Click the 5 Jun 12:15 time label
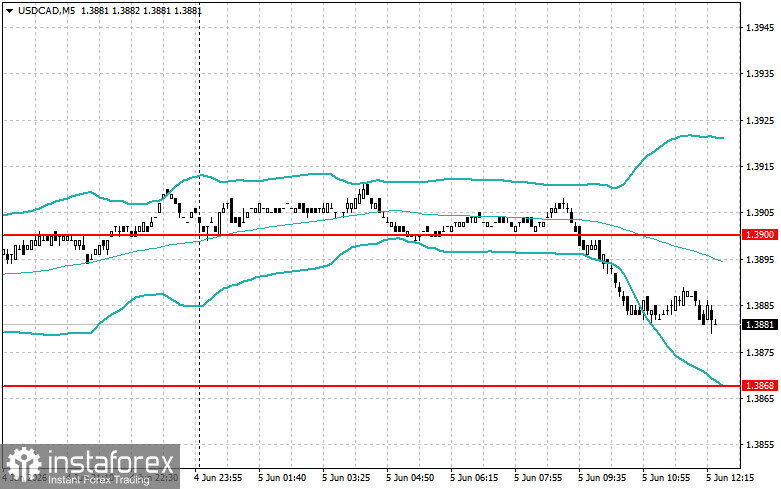 730,478
